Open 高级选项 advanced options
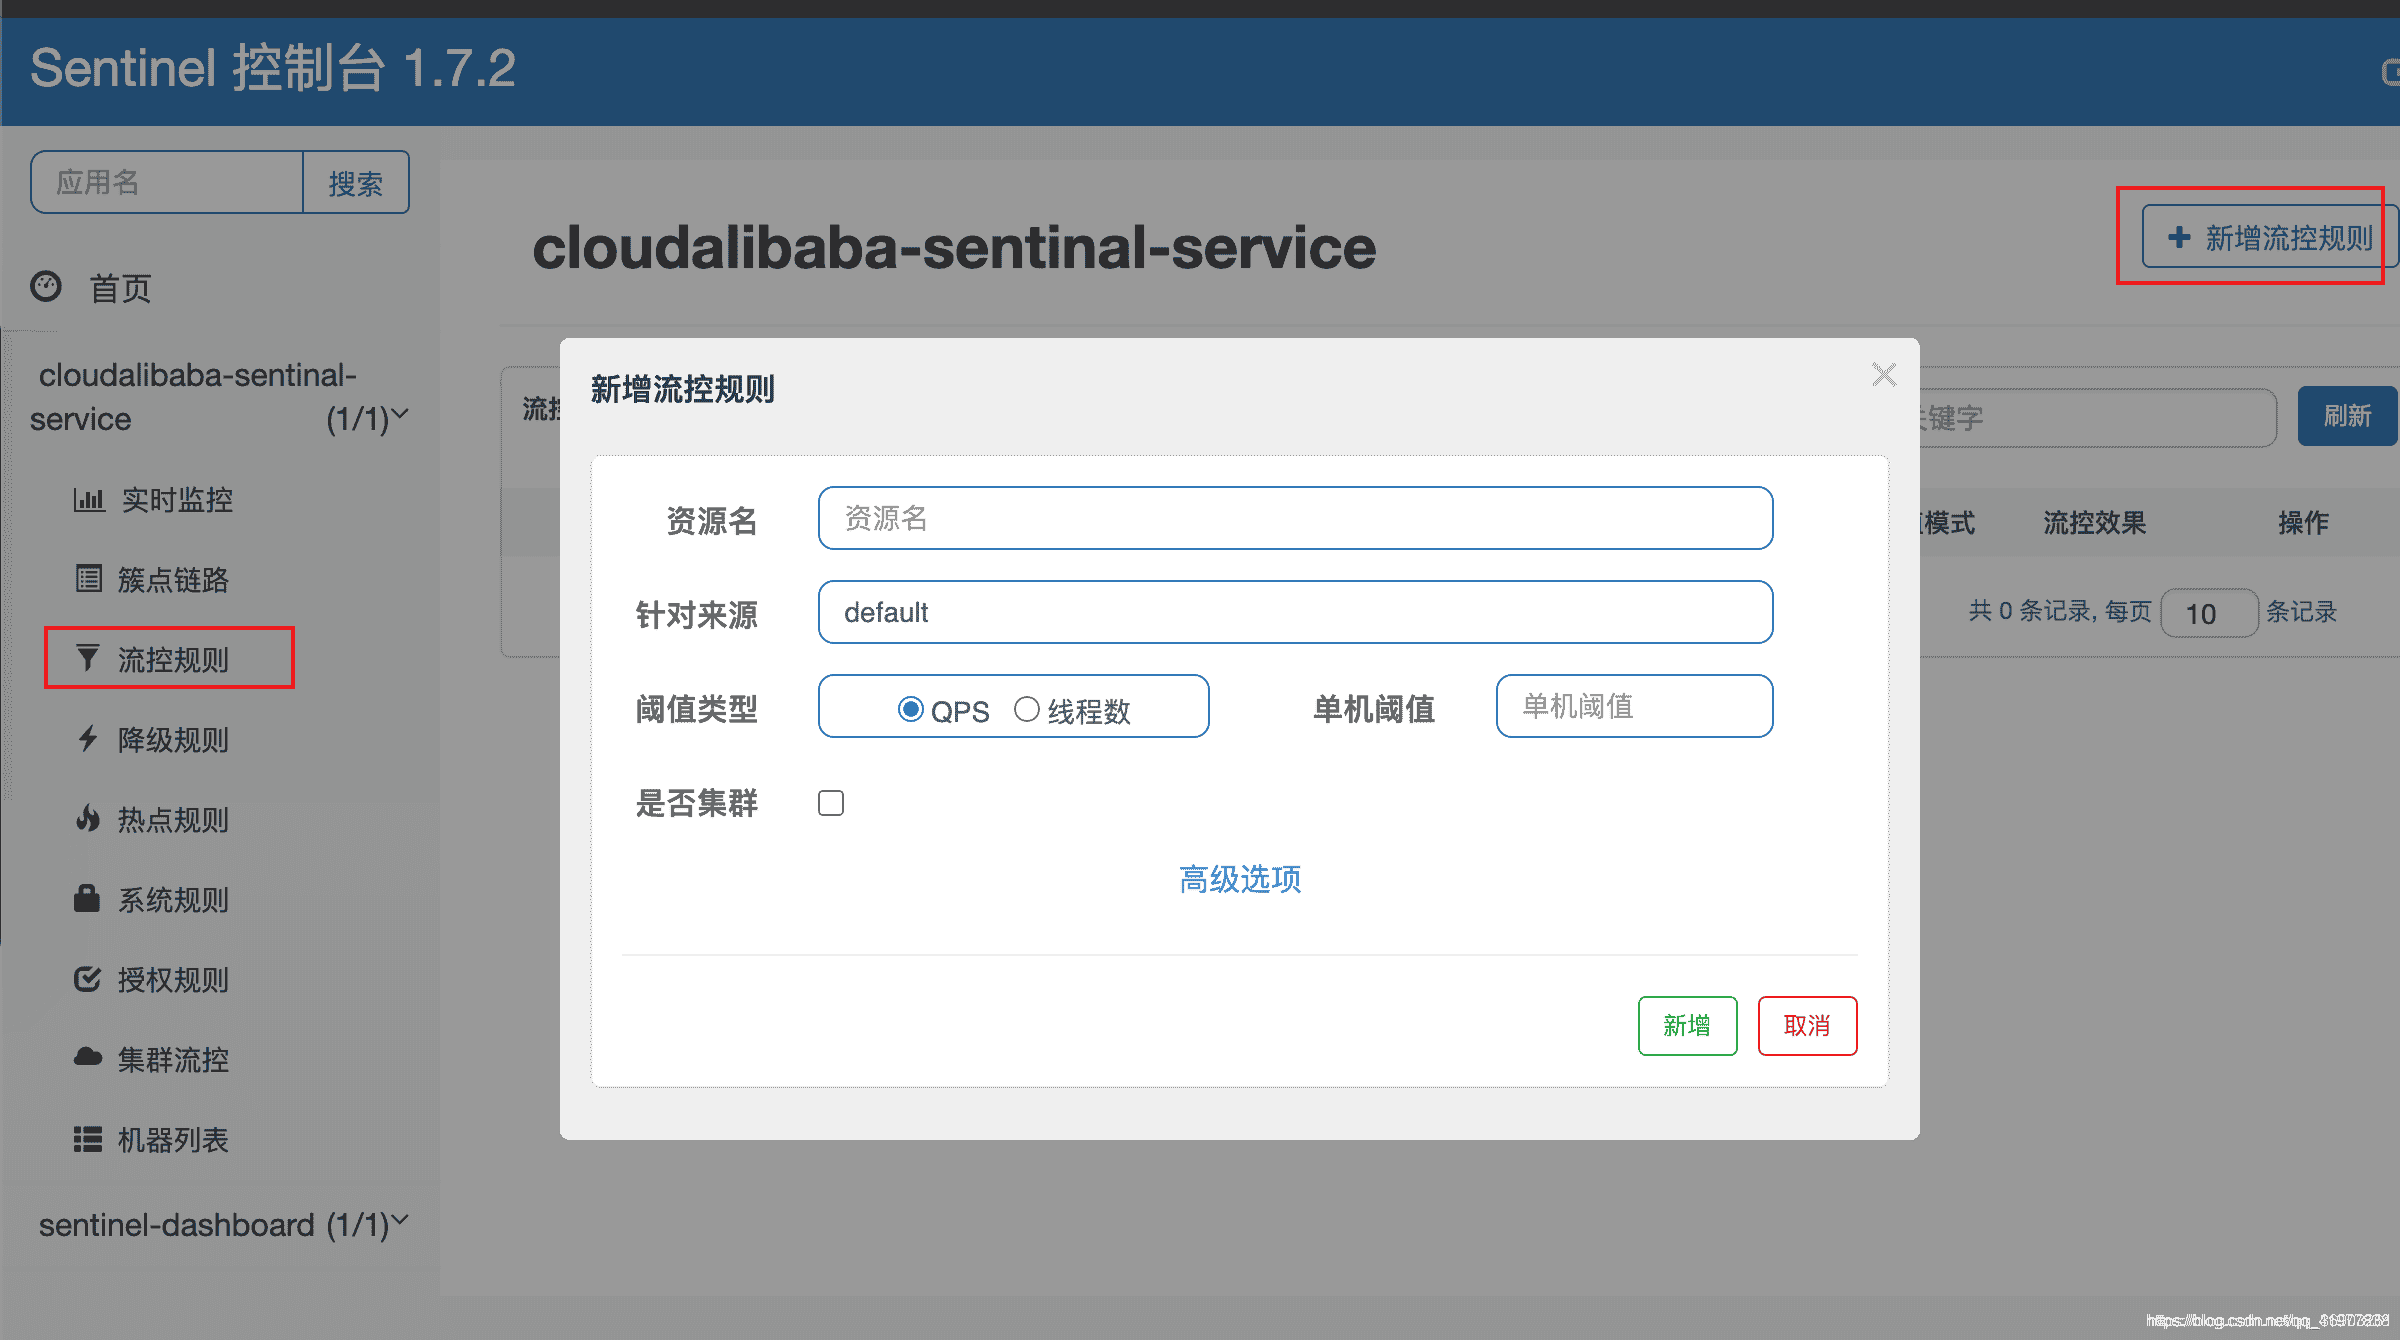 click(x=1239, y=880)
